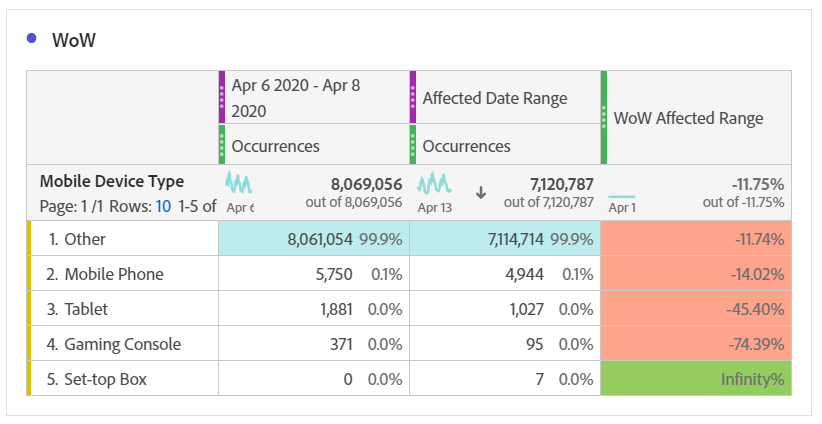Click the Apr 6 sparkline chart
The width and height of the screenshot is (822, 424).
239,183
